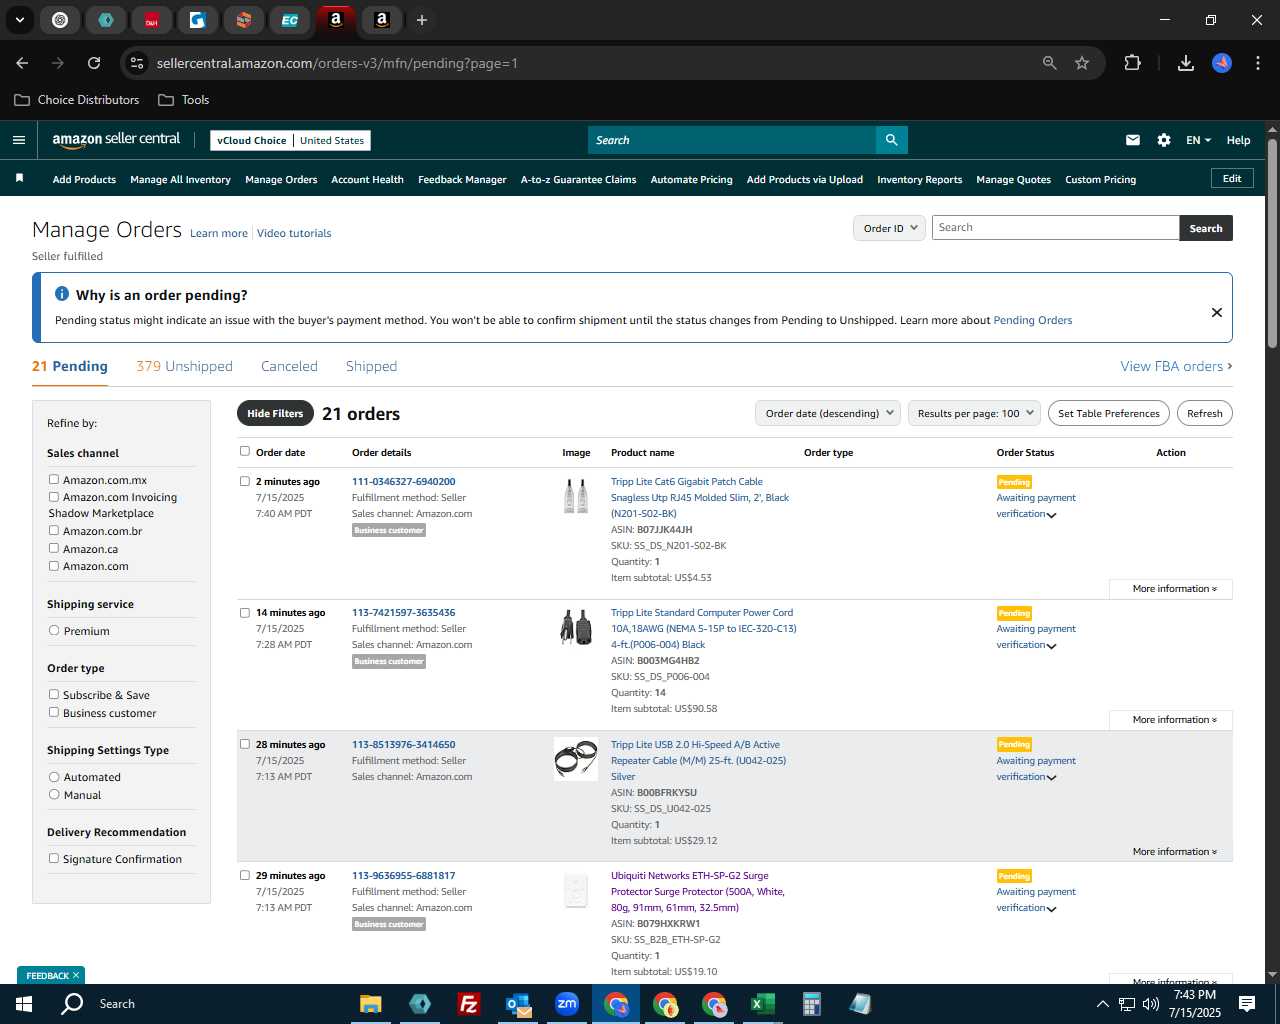Click the Hide Filters button
Image resolution: width=1280 pixels, height=1024 pixels.
pyautogui.click(x=275, y=413)
